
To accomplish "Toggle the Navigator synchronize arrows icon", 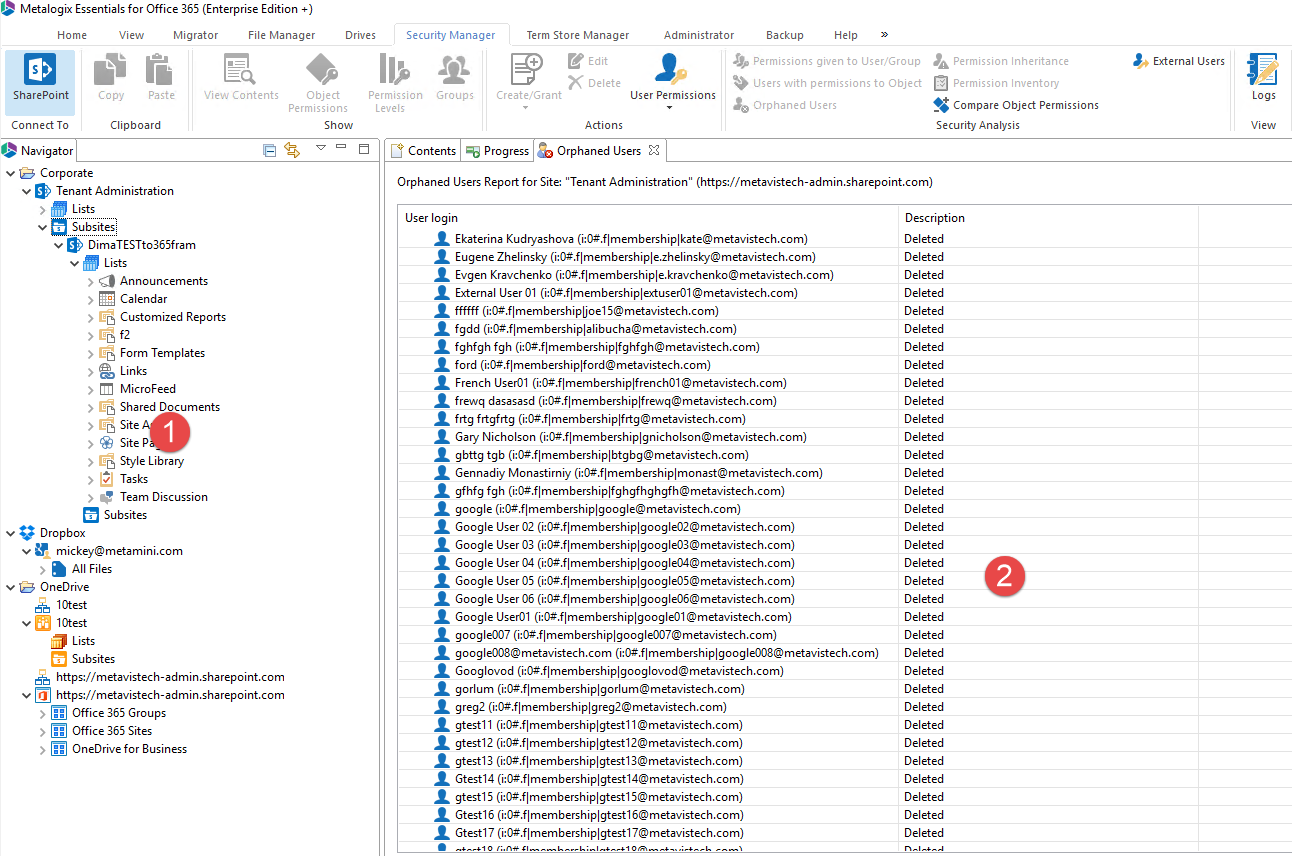I will [x=292, y=148].
